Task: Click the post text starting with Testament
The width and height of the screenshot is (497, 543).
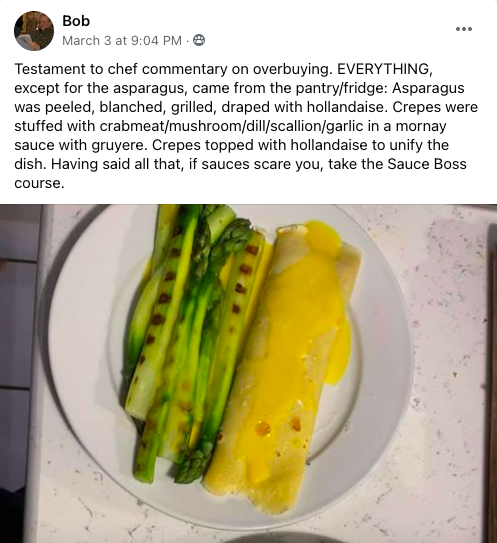Action: pos(248,126)
